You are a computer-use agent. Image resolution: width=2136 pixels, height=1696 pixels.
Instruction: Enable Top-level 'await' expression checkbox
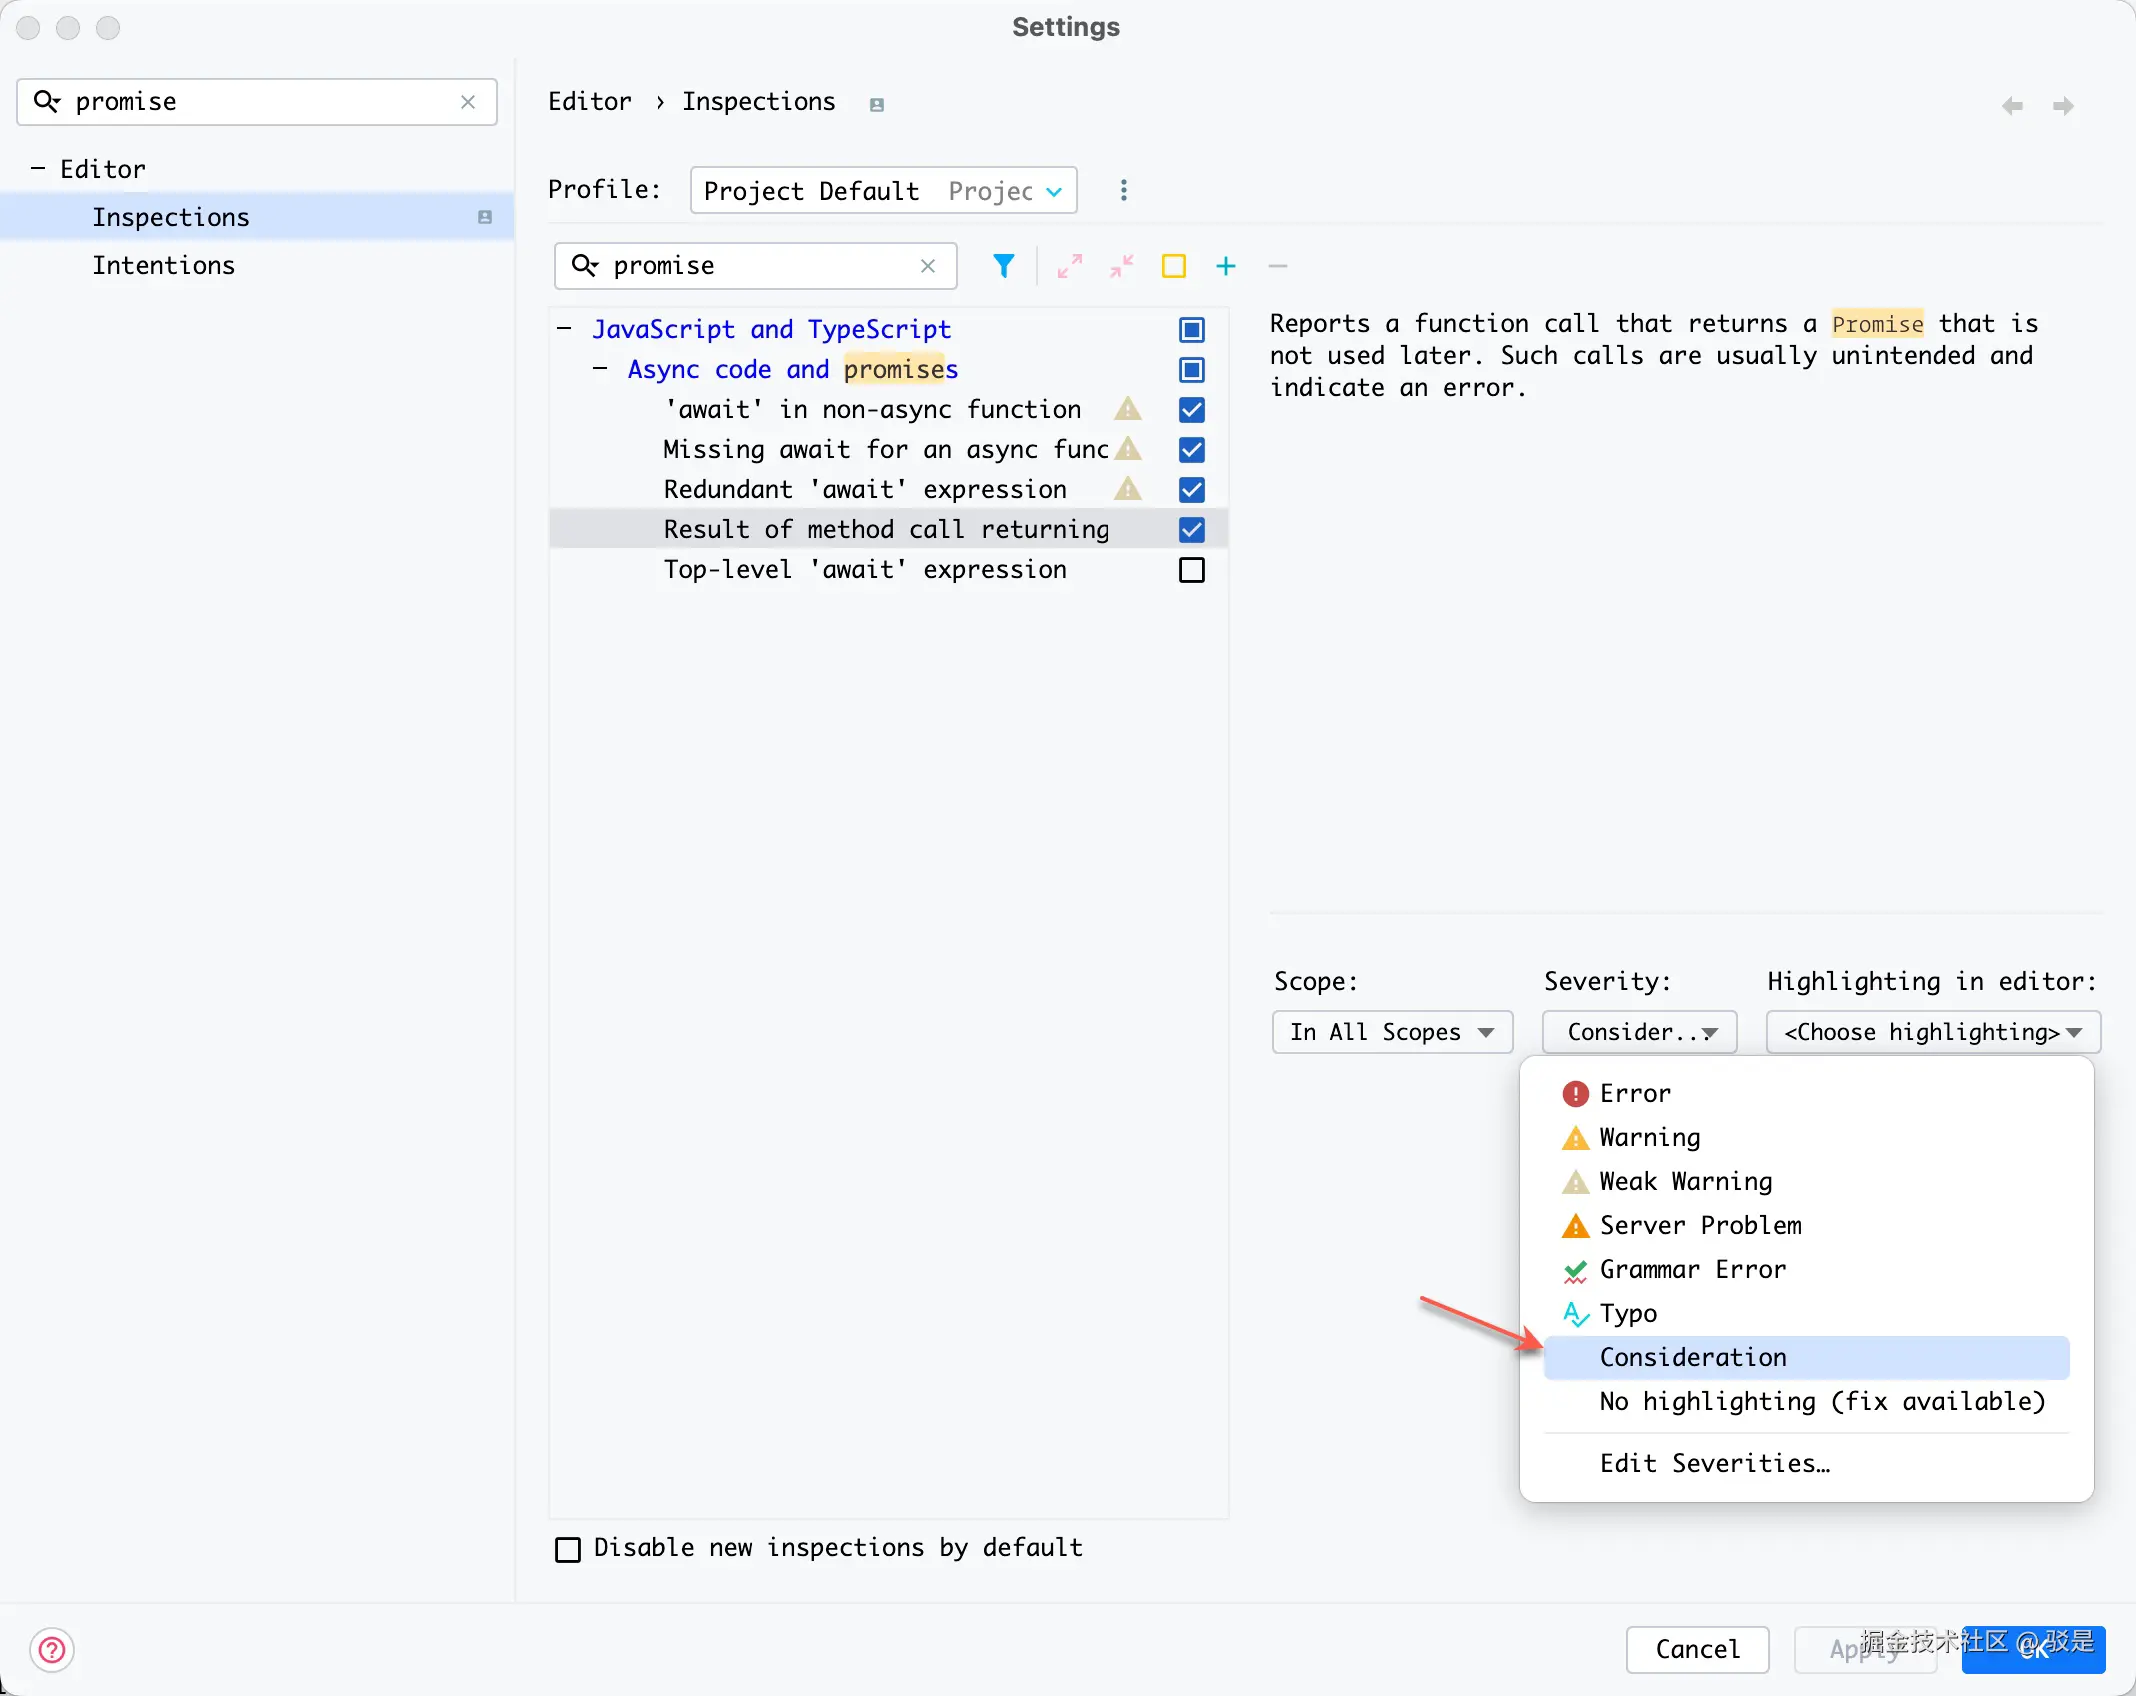1191,570
